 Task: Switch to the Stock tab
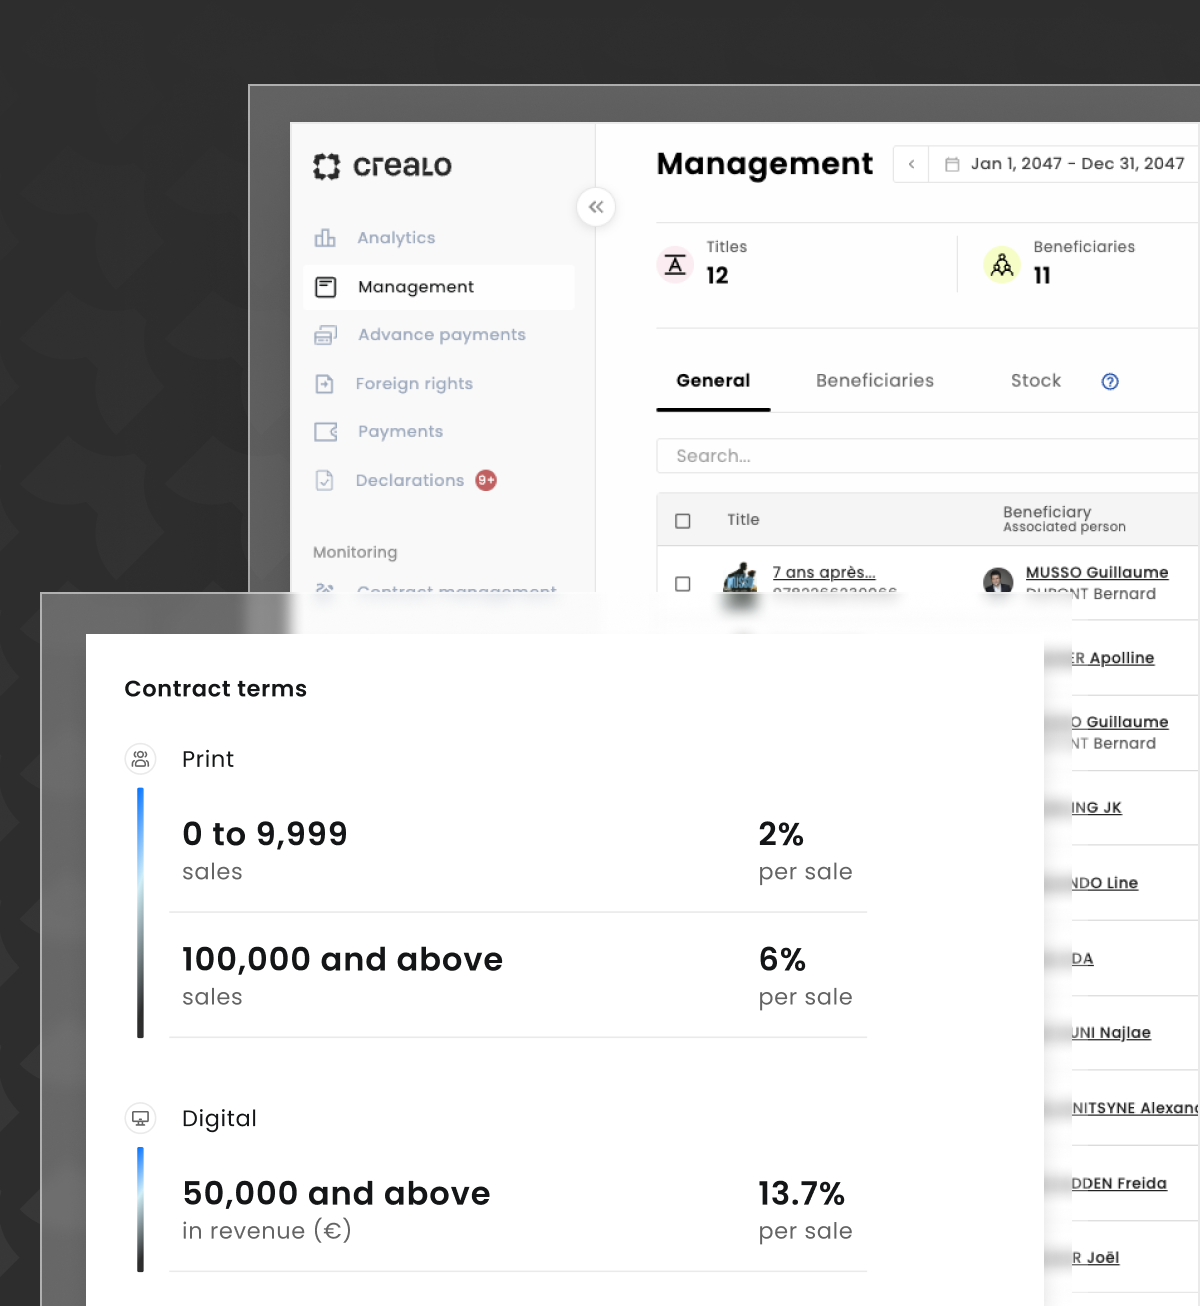1036,381
